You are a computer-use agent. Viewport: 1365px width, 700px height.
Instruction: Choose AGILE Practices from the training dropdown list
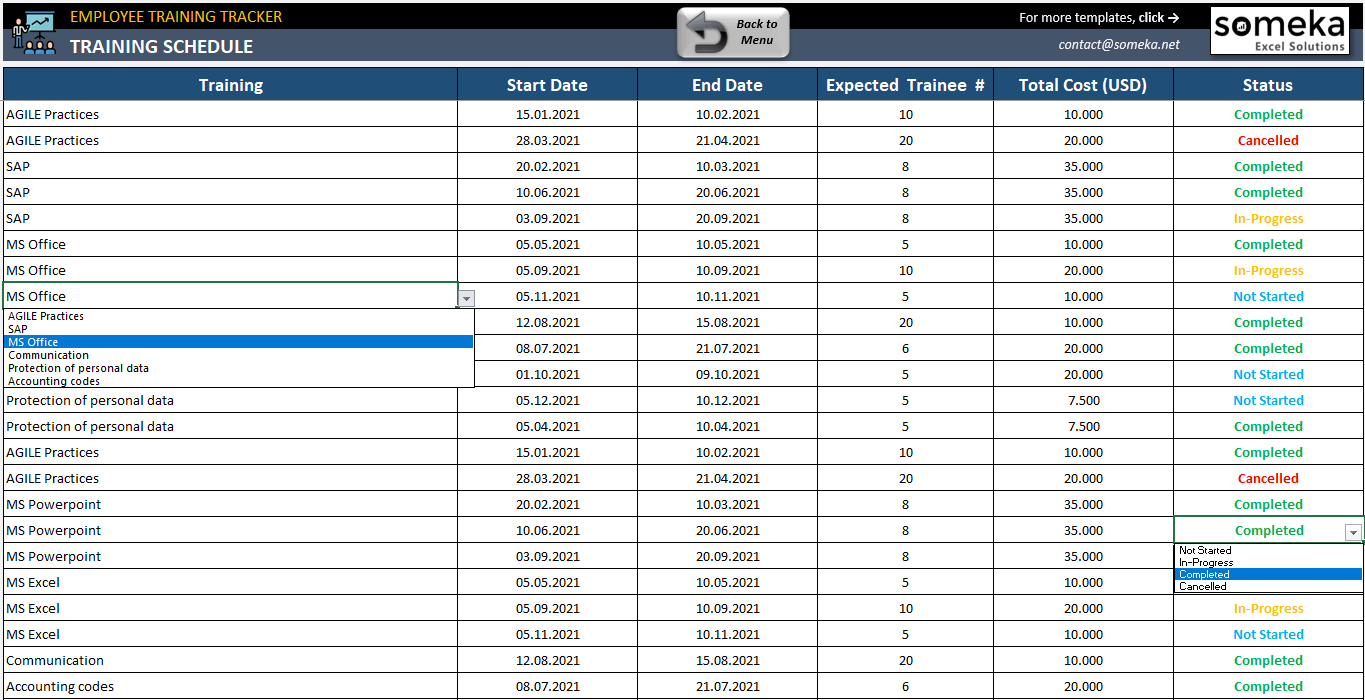(238, 316)
